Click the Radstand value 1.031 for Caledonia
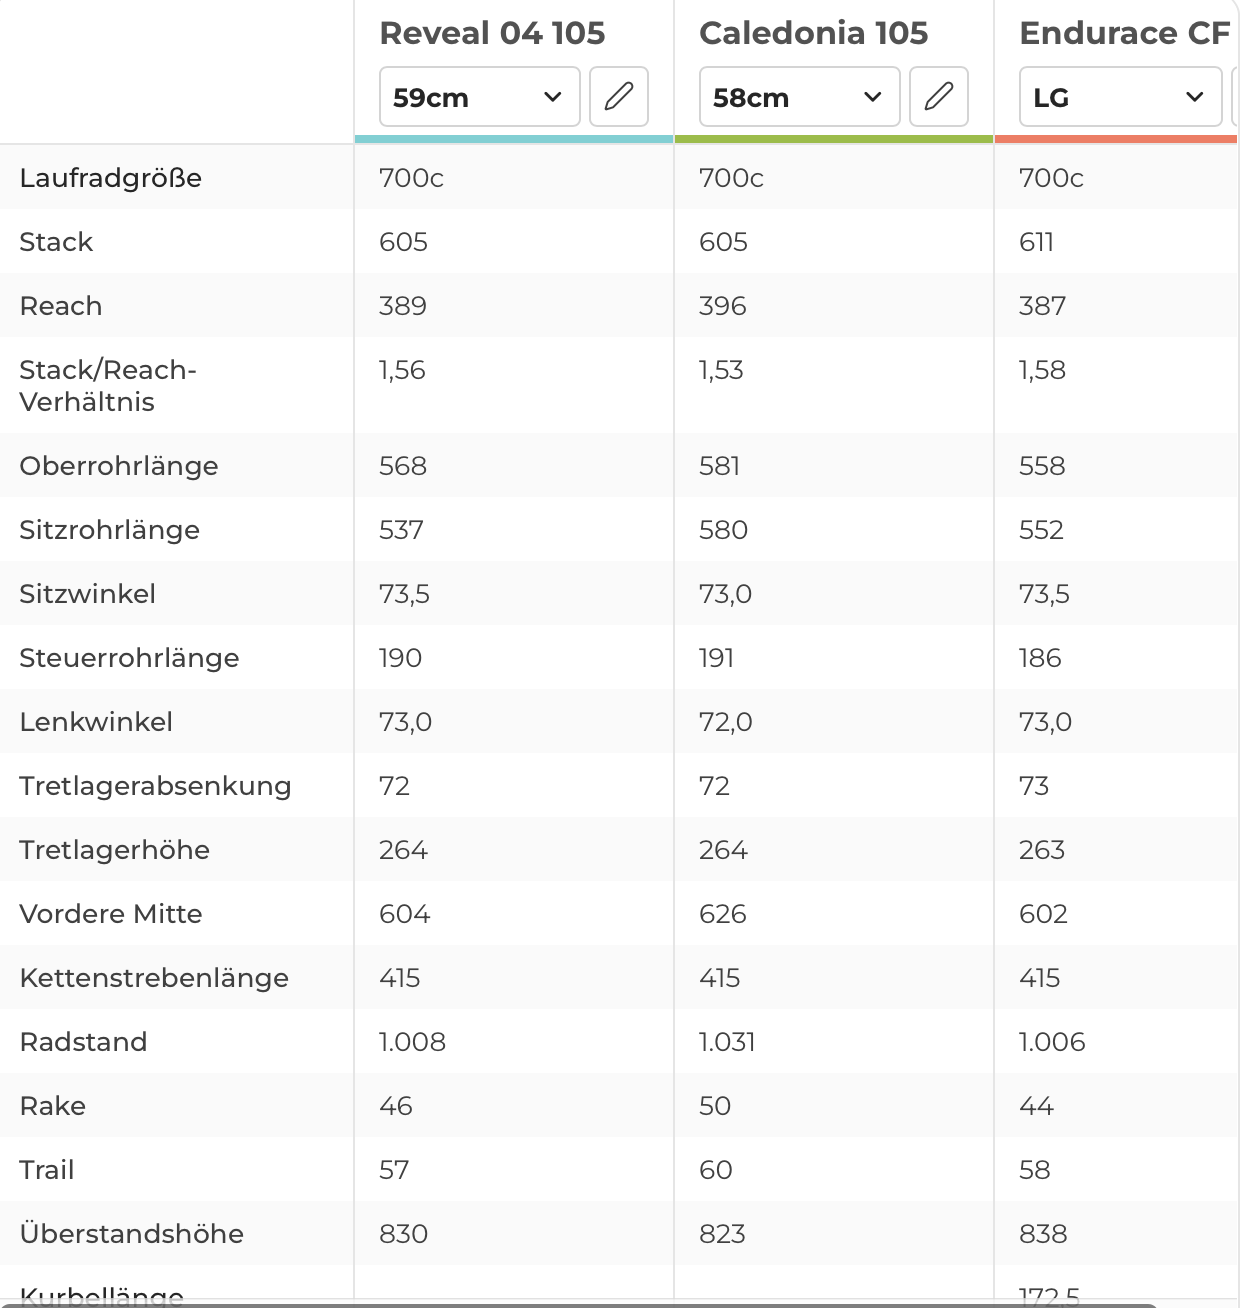This screenshot has width=1240, height=1308. tap(727, 1042)
